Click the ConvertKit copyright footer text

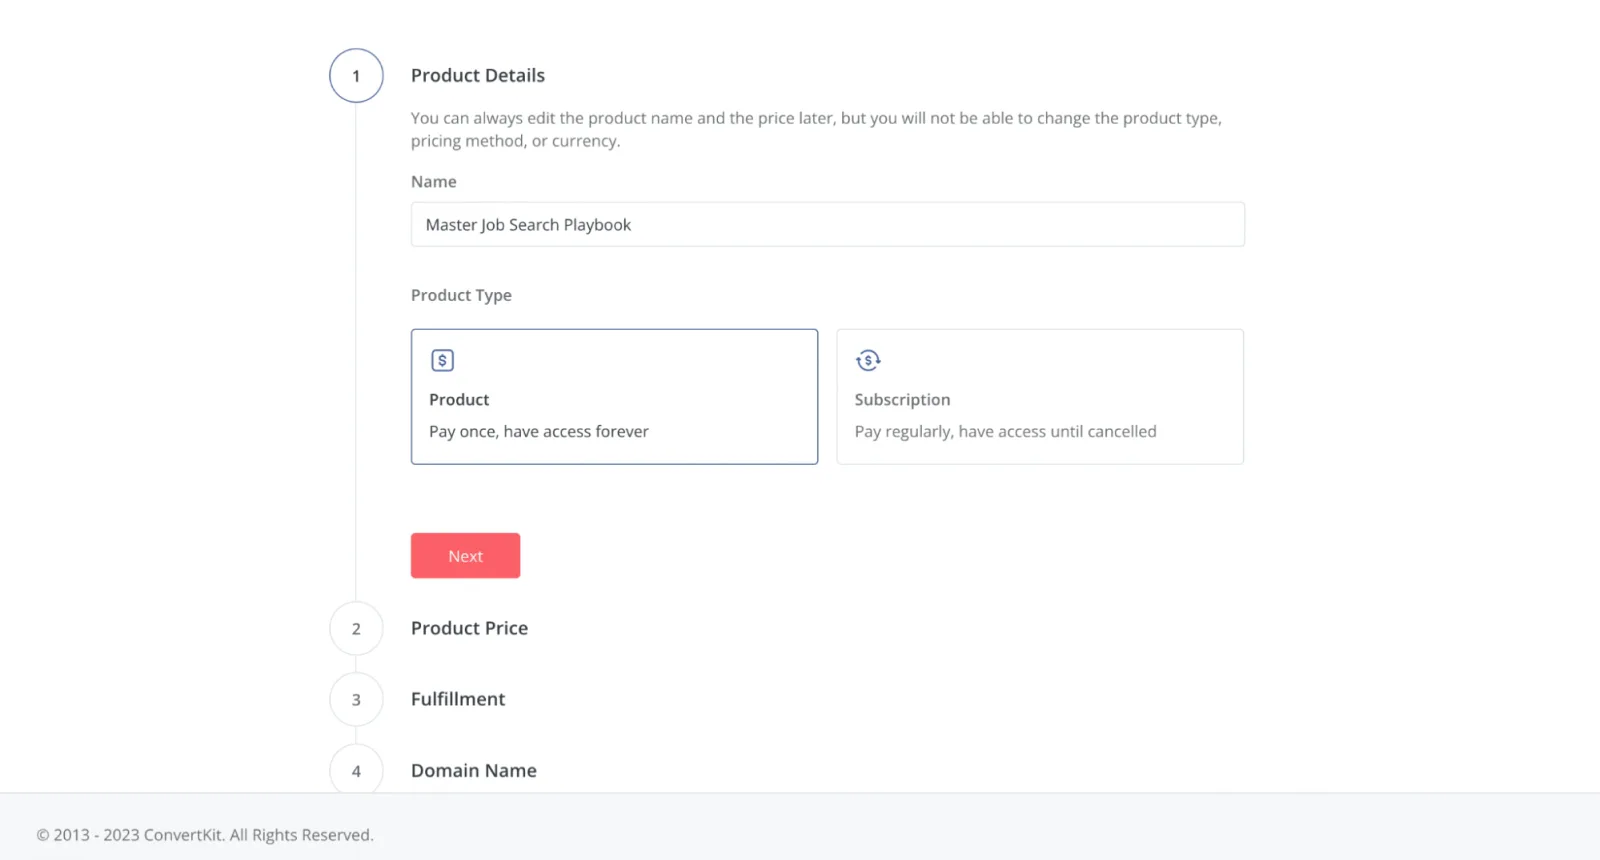point(205,835)
